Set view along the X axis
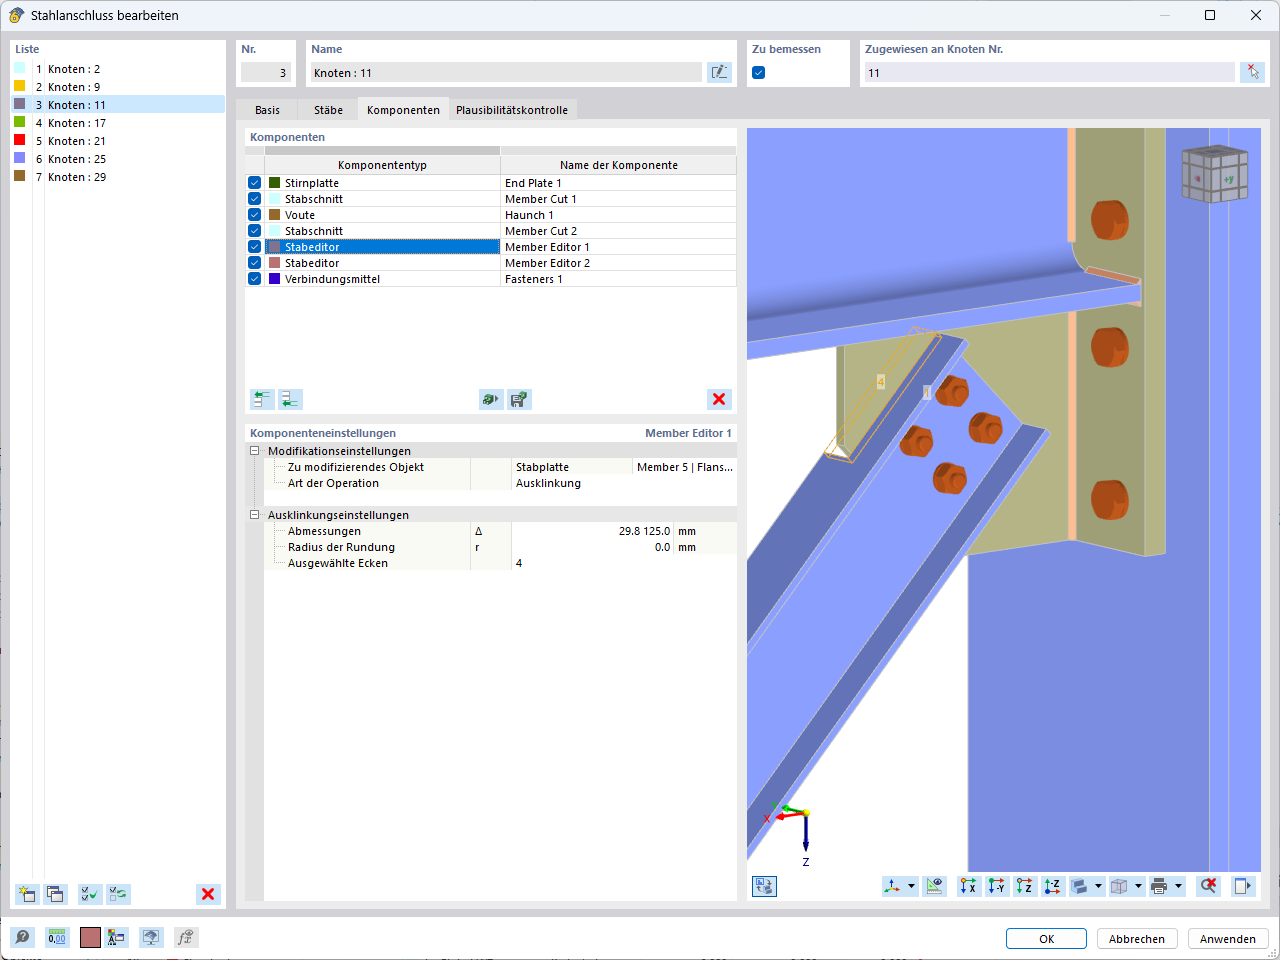The height and width of the screenshot is (960, 1280). pyautogui.click(x=969, y=886)
